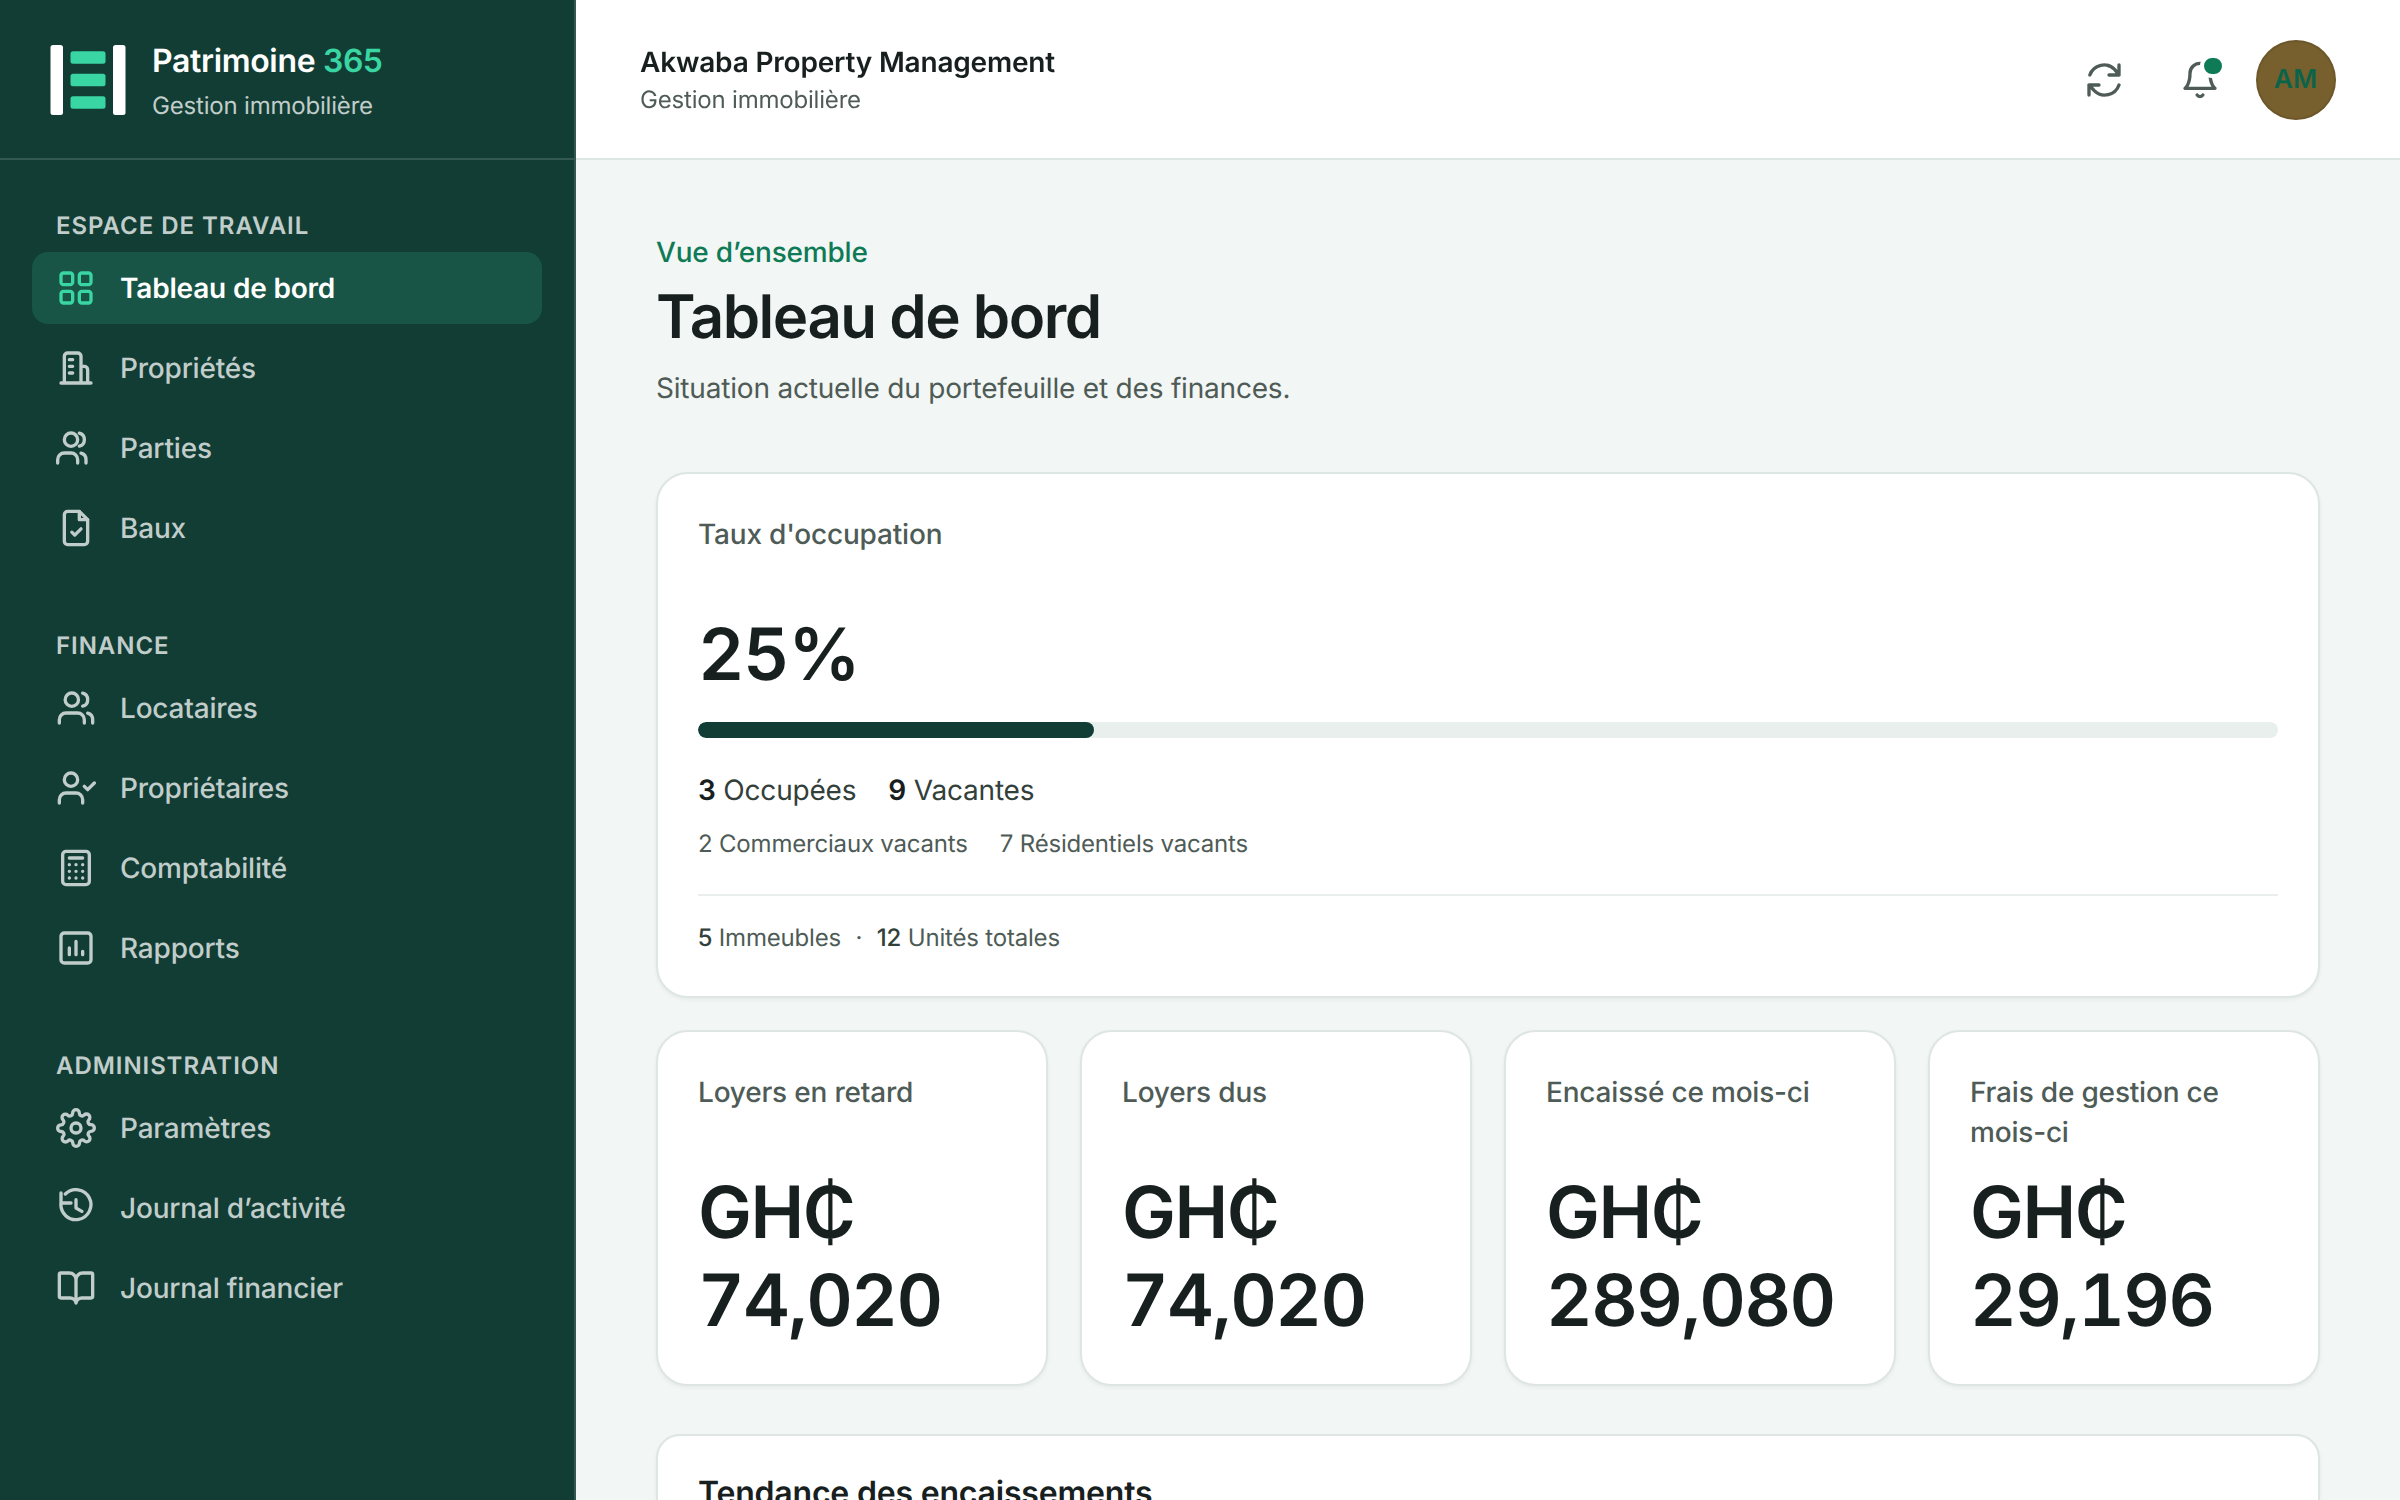Click the Comptabilité calculator icon
This screenshot has height=1500, width=2400.
[x=76, y=868]
